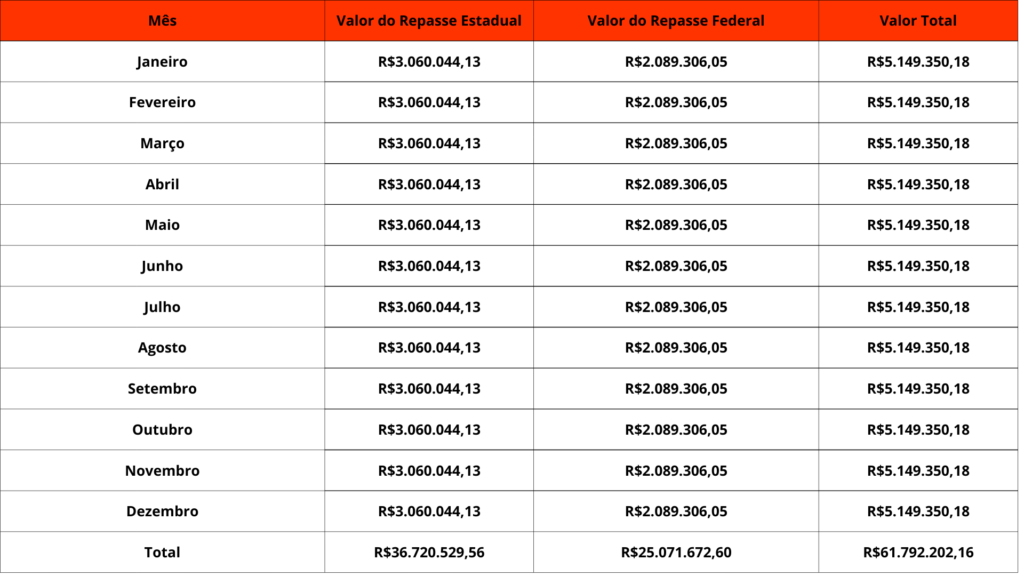1024x576 pixels.
Task: Click the Valor do Repasse Federal header
Action: point(676,21)
